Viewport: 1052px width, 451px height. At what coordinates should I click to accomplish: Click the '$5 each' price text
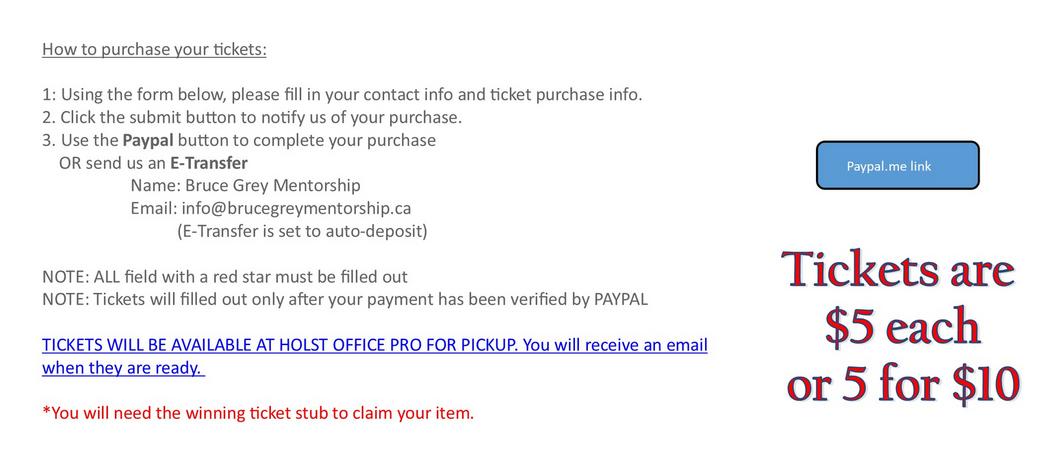coord(902,327)
